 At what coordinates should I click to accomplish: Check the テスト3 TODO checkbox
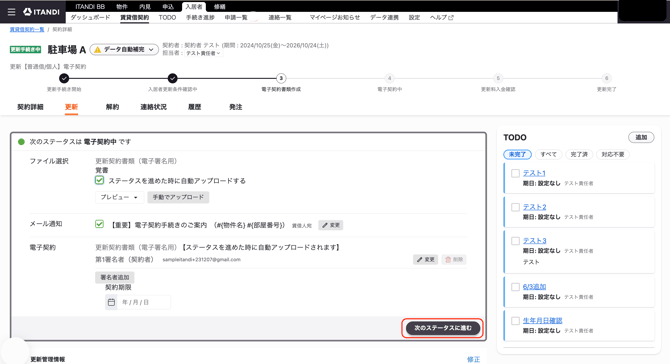coord(515,241)
